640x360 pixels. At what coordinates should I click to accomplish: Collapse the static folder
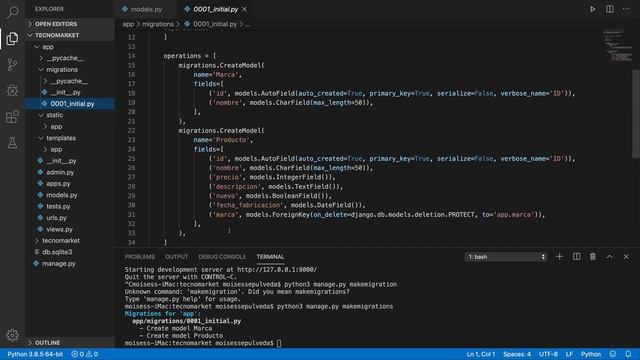[70, 115]
